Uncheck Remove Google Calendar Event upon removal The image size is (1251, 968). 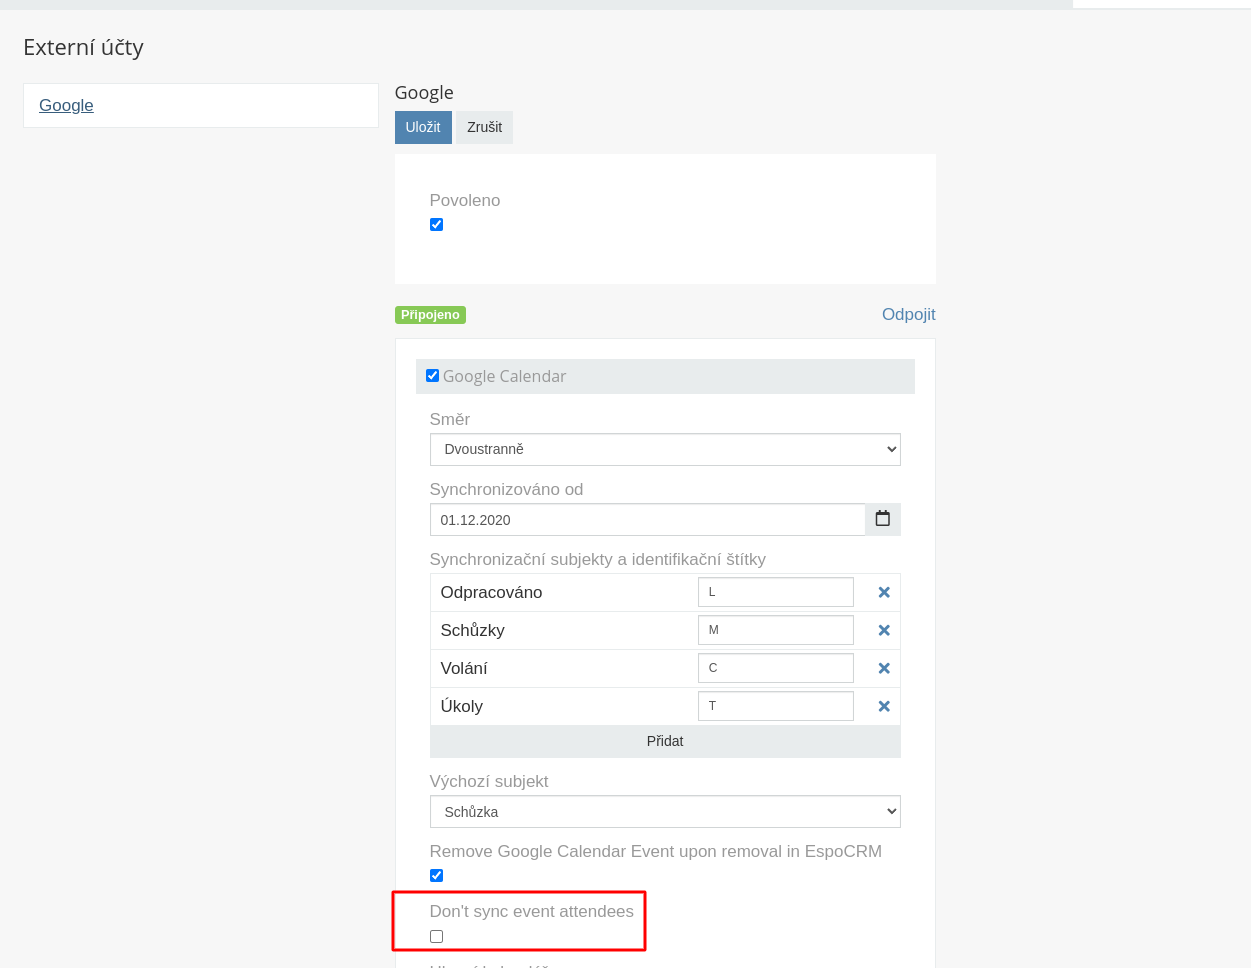[x=436, y=876]
